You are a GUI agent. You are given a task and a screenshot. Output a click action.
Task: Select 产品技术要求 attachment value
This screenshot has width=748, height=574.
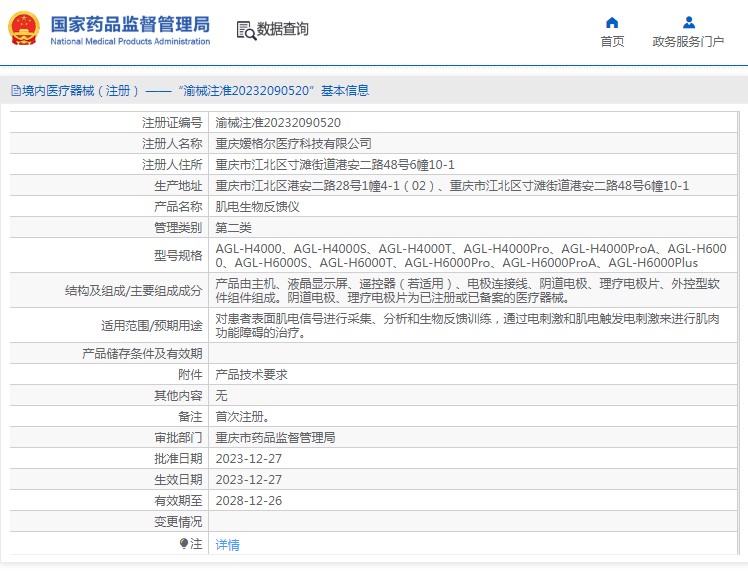coord(251,375)
